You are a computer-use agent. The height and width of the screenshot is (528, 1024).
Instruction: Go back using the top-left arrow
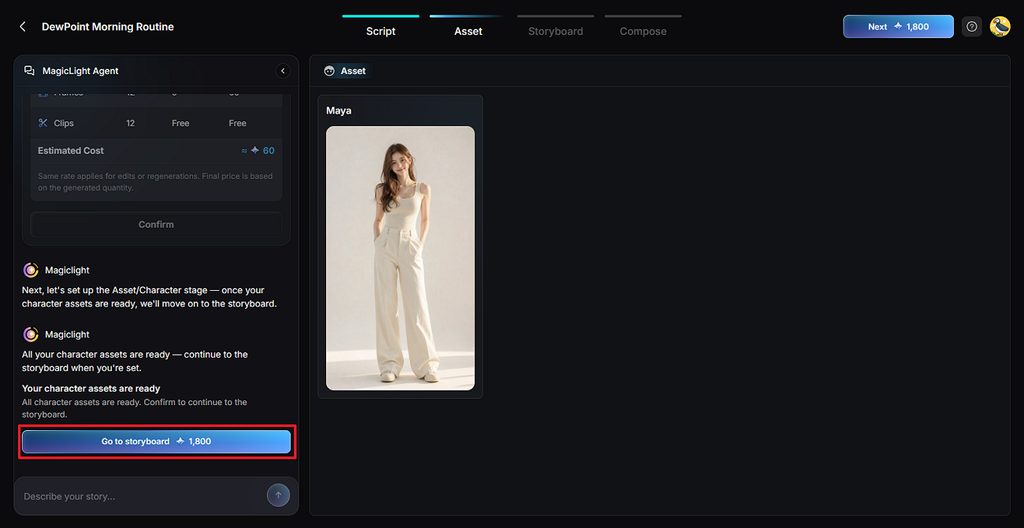coord(23,27)
